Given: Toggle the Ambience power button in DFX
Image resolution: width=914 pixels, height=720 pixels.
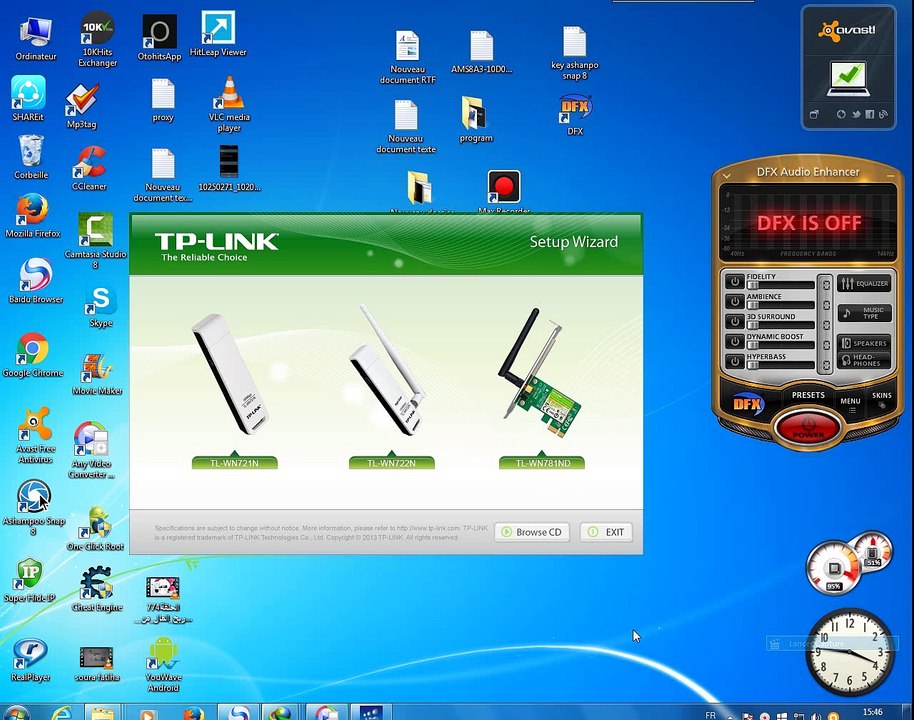Looking at the screenshot, I should click(x=734, y=302).
